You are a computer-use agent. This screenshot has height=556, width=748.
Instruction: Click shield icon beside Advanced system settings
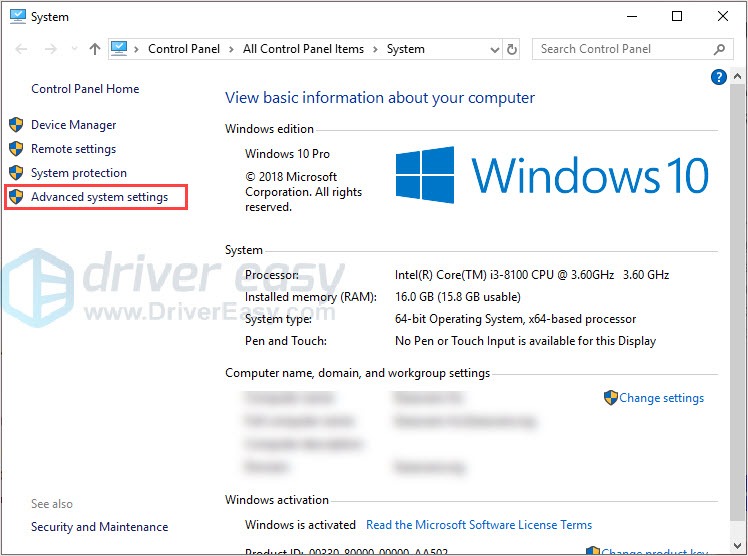(16, 196)
